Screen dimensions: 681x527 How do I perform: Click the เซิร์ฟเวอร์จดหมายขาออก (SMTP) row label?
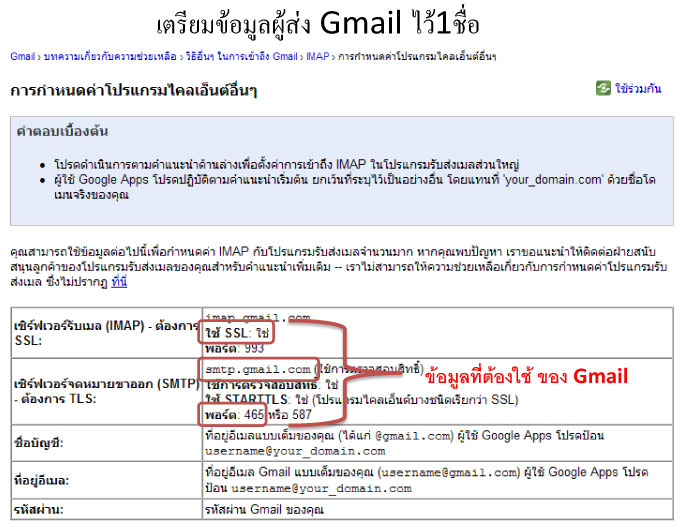tap(106, 391)
